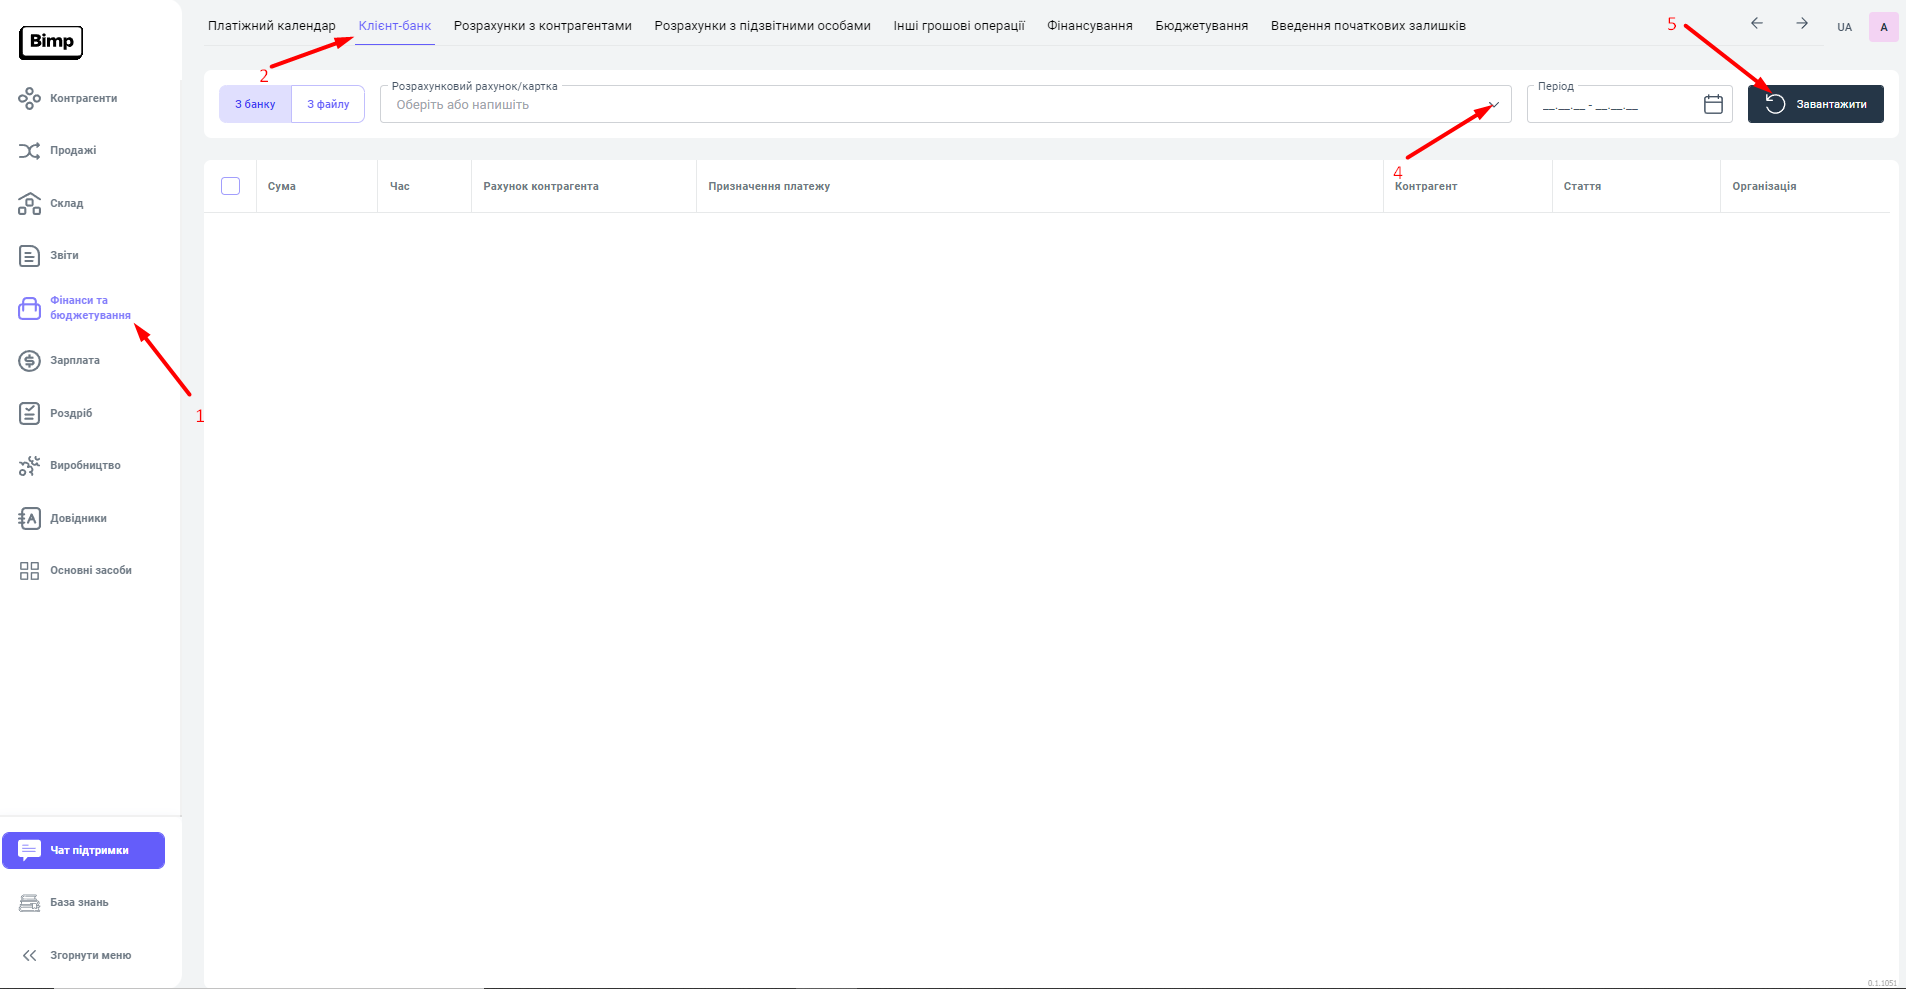Click the calendar icon in Період field
The height and width of the screenshot is (989, 1906).
click(1713, 104)
